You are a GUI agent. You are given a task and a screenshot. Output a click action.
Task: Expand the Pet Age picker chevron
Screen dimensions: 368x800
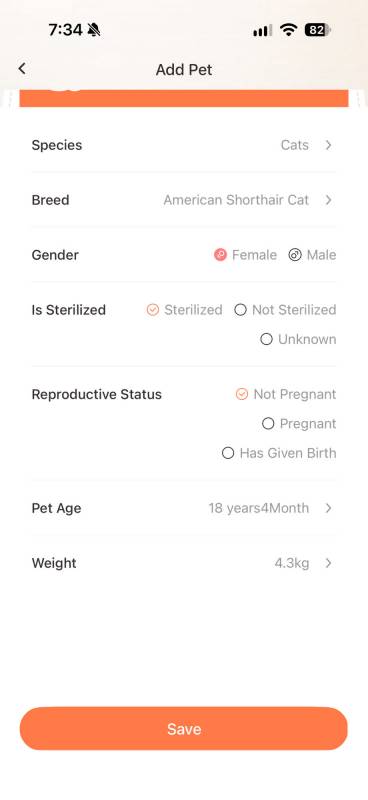point(328,508)
